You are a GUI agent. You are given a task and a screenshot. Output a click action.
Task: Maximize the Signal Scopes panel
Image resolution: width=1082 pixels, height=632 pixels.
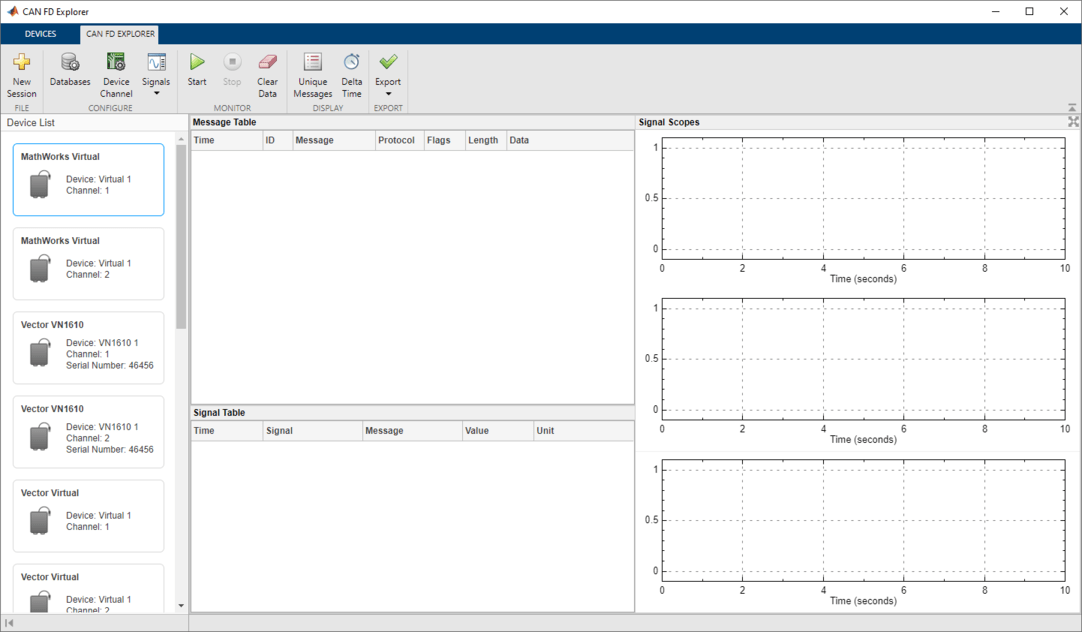[1073, 122]
